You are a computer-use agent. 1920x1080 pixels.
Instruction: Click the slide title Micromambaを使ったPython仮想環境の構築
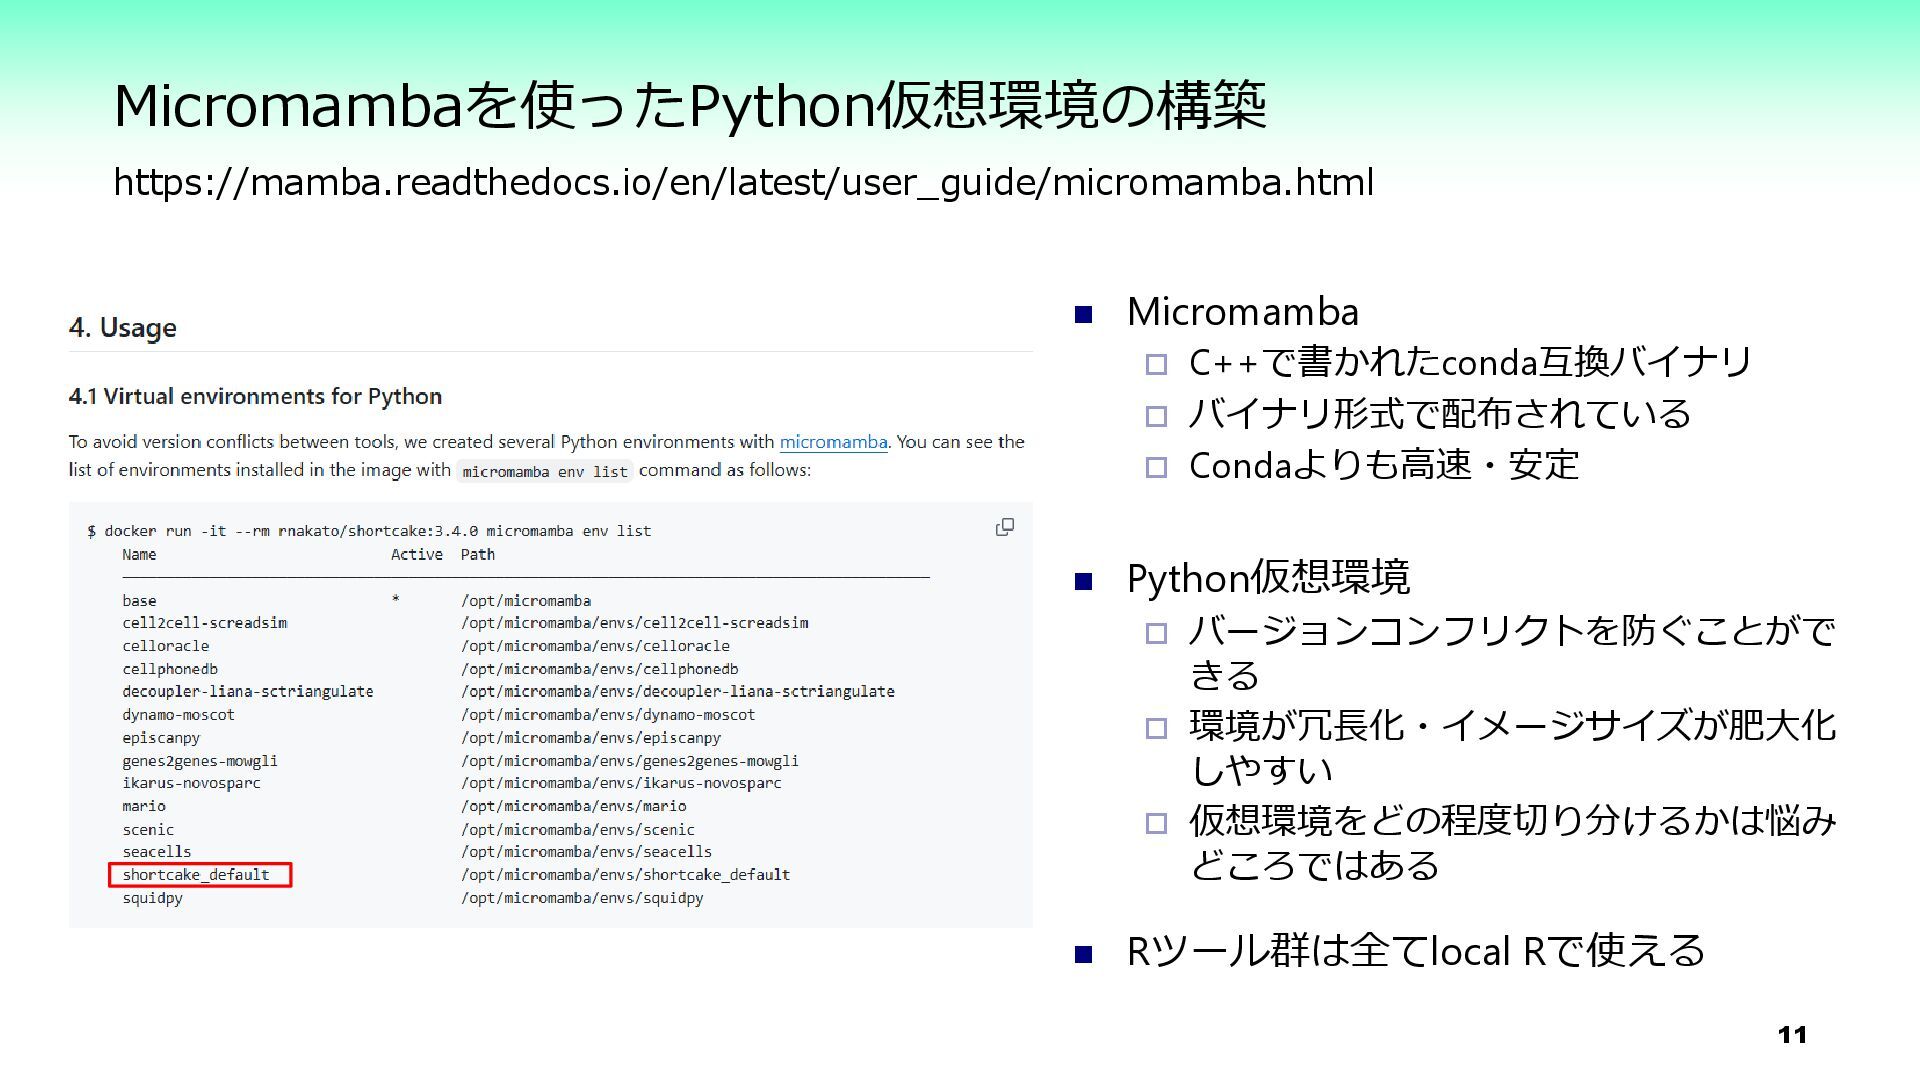click(x=690, y=106)
